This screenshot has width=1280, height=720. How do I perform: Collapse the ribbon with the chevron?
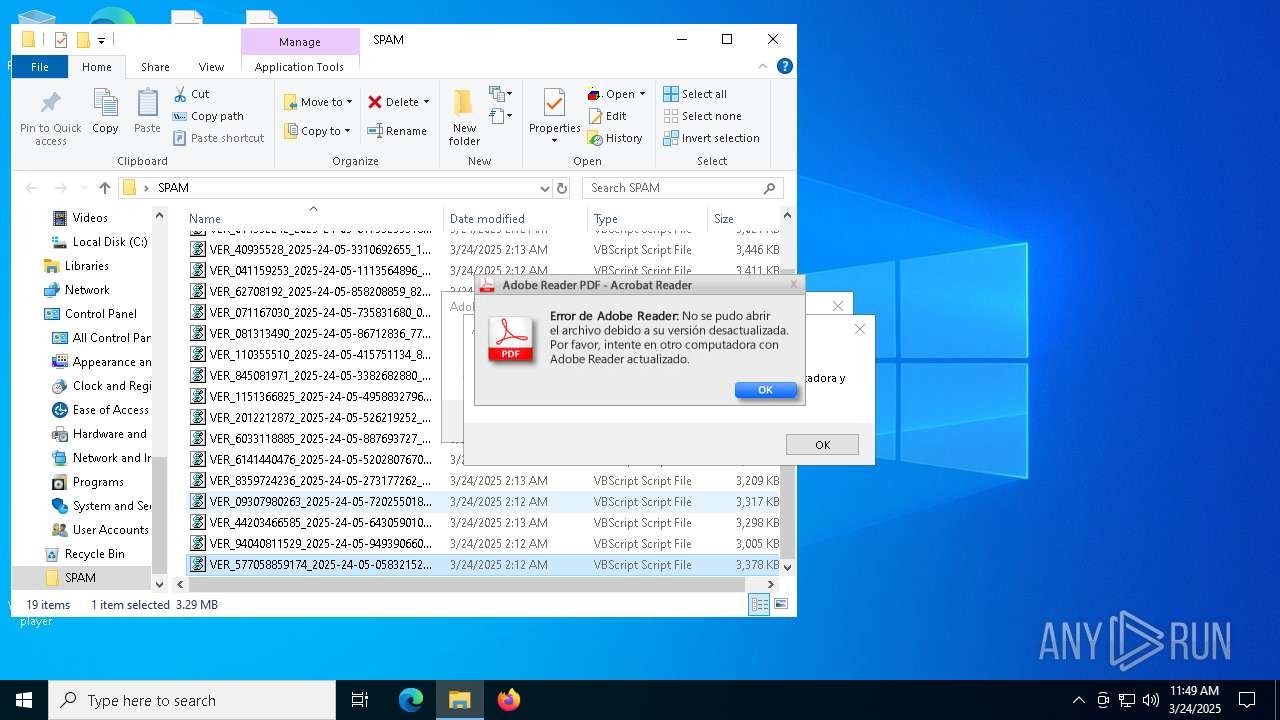763,66
